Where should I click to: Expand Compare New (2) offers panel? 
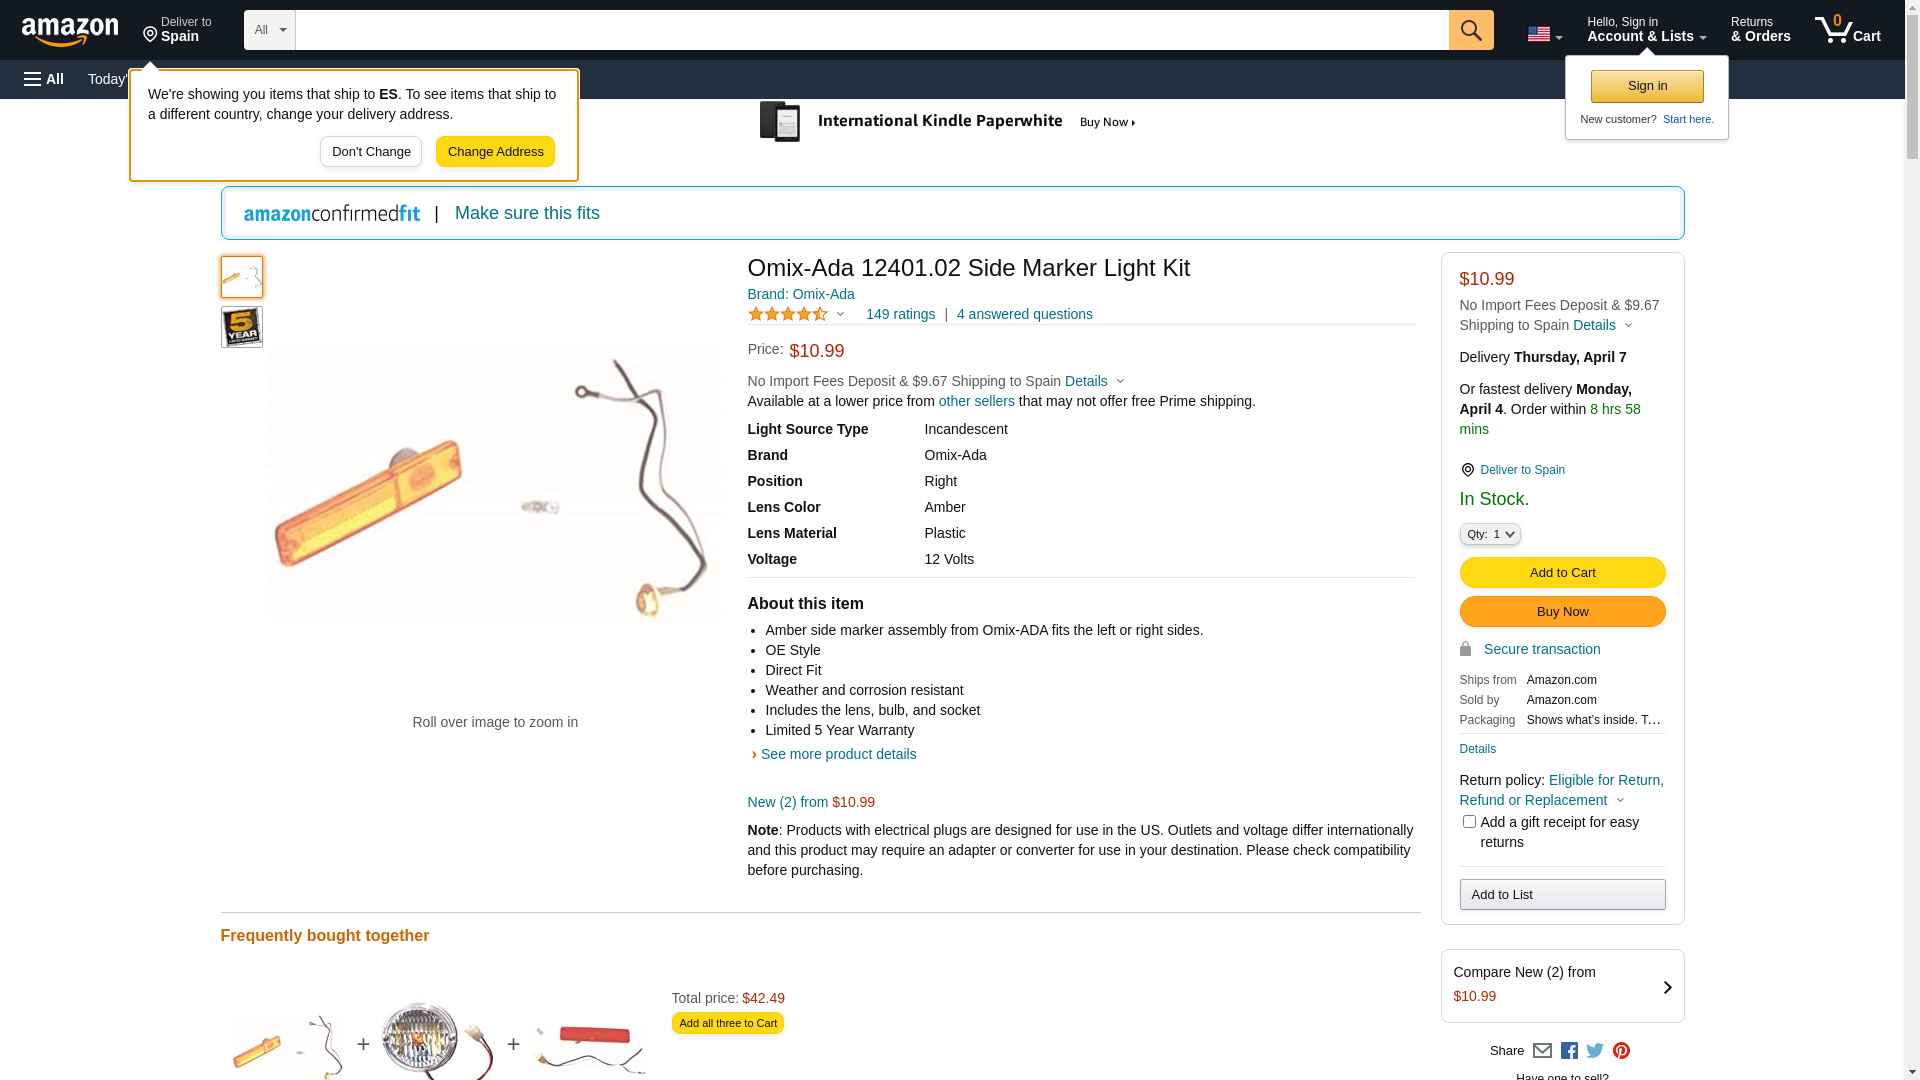coord(1562,986)
